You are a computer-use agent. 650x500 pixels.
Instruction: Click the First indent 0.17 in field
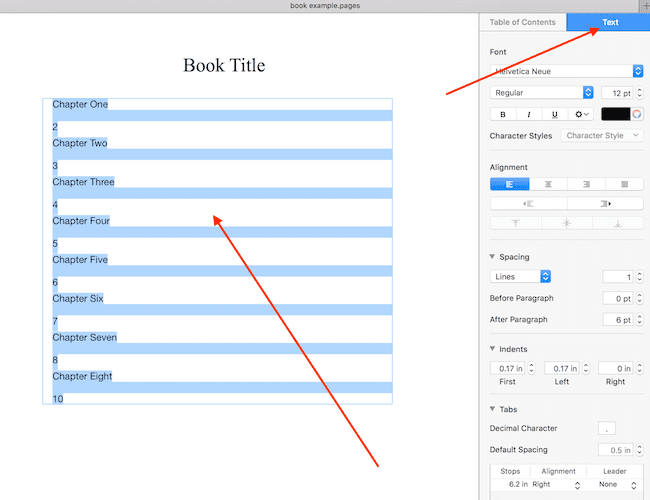click(x=508, y=369)
